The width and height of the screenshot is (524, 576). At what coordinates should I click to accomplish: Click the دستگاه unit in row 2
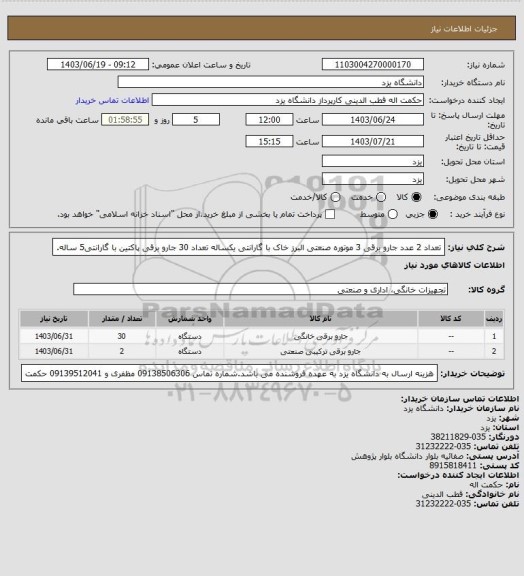[190, 352]
